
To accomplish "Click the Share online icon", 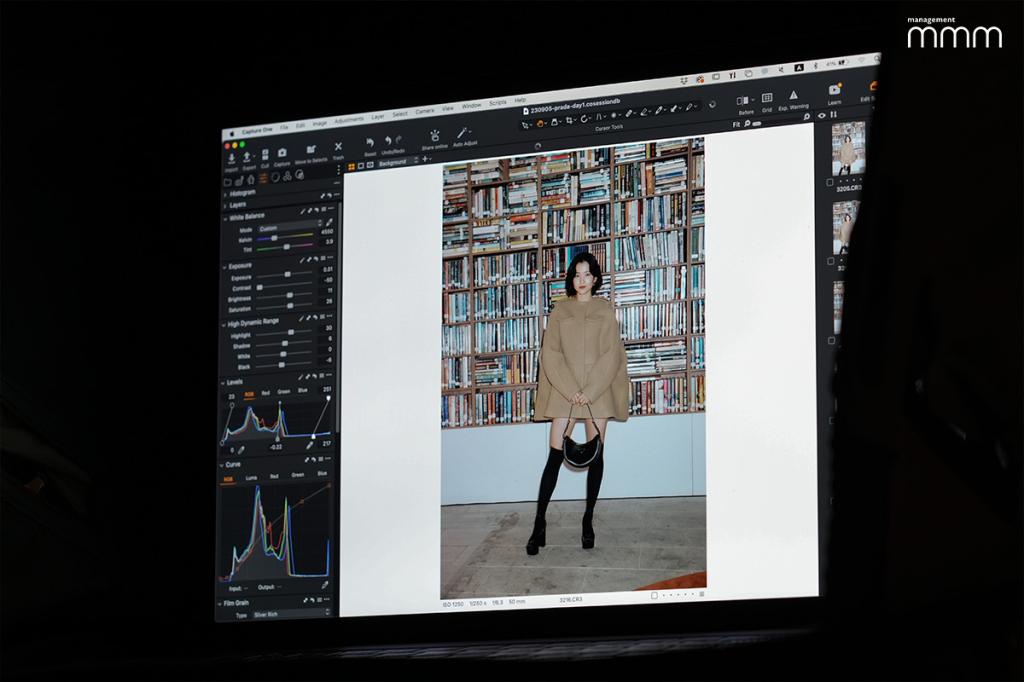I will point(434,136).
